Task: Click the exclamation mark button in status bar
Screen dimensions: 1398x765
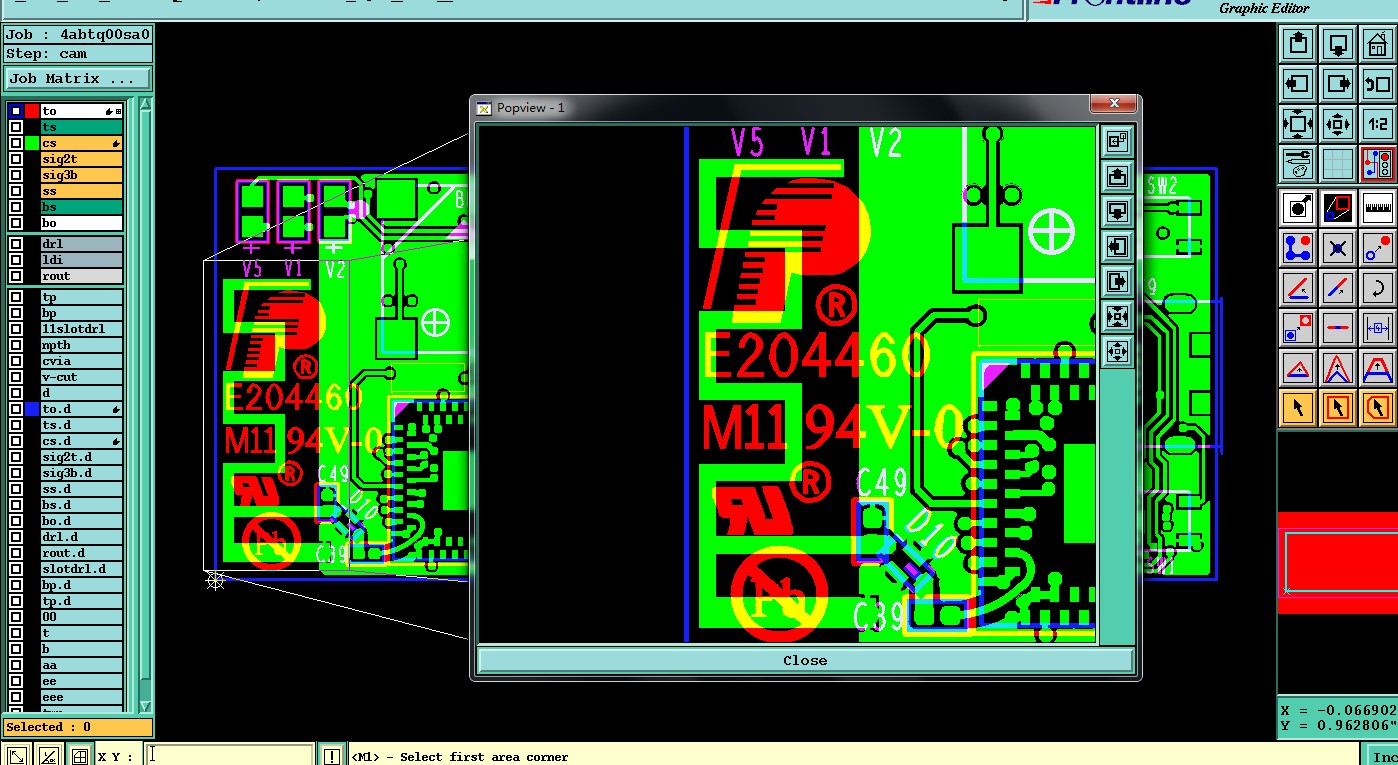Action: (x=332, y=756)
